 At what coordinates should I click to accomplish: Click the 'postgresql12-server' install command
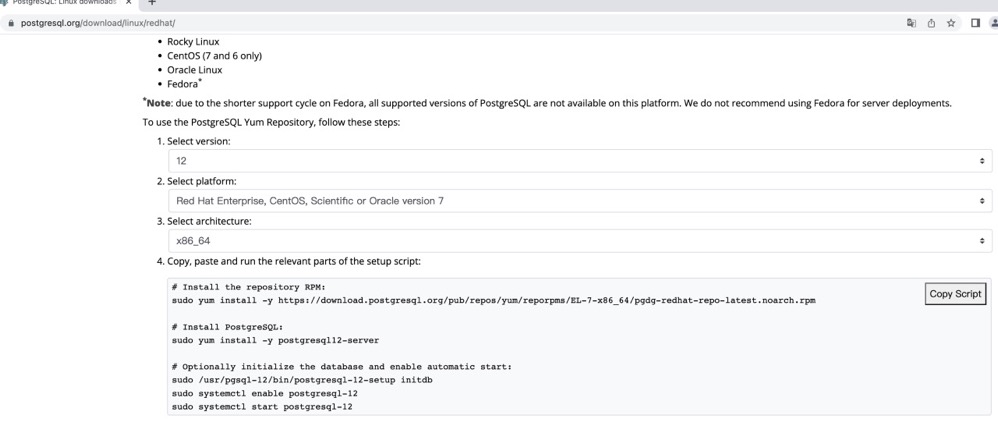coord(275,340)
